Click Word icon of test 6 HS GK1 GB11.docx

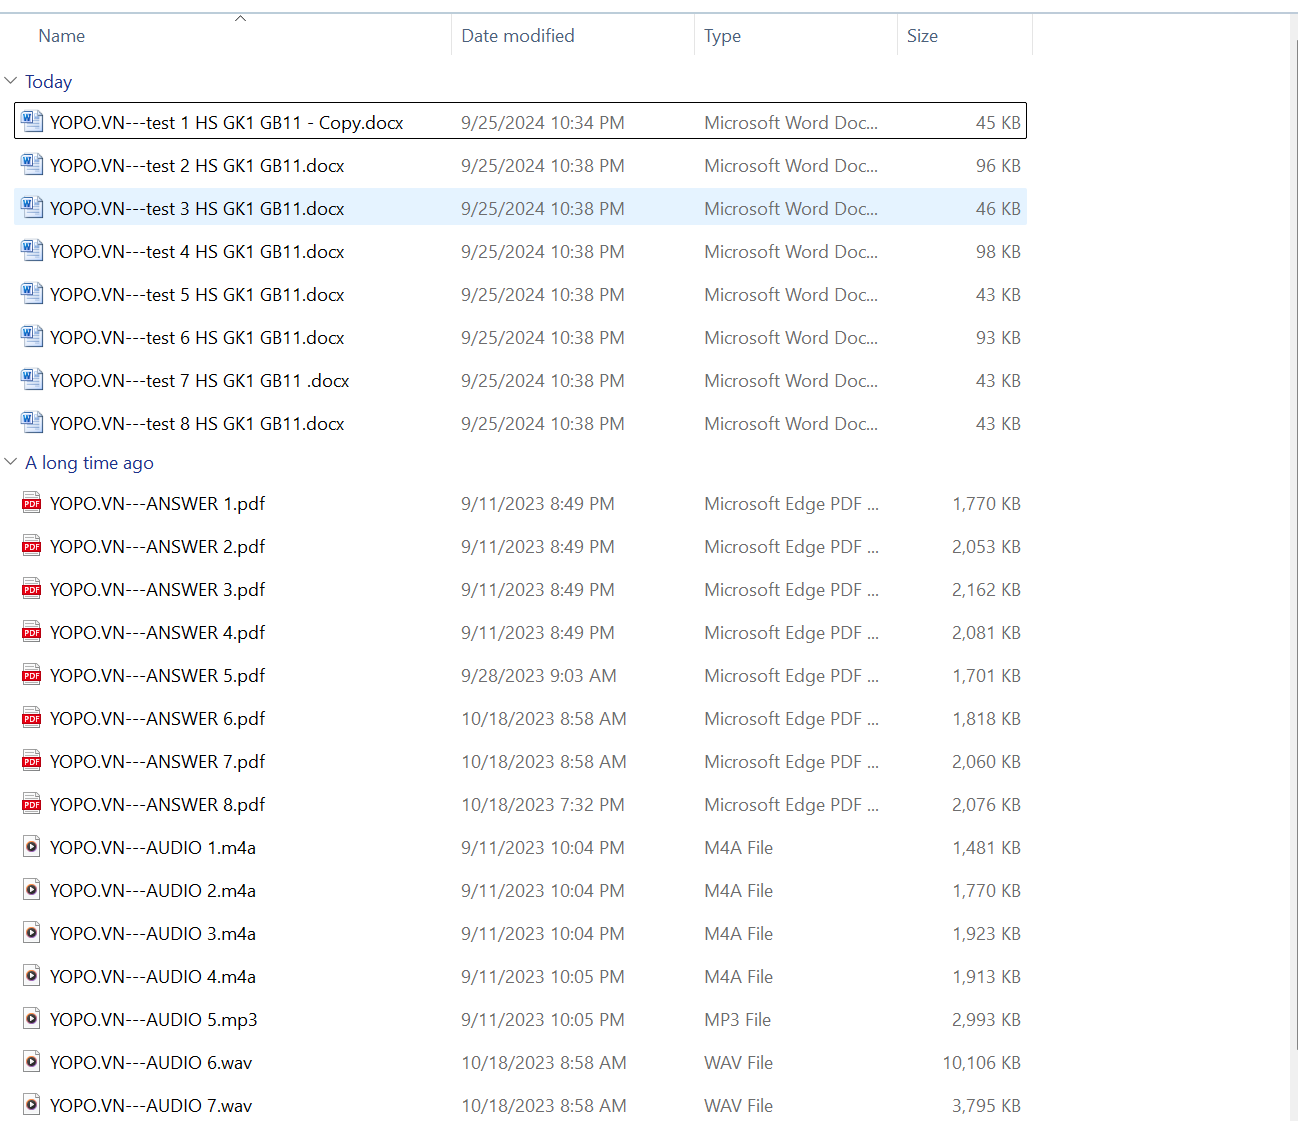pos(32,337)
